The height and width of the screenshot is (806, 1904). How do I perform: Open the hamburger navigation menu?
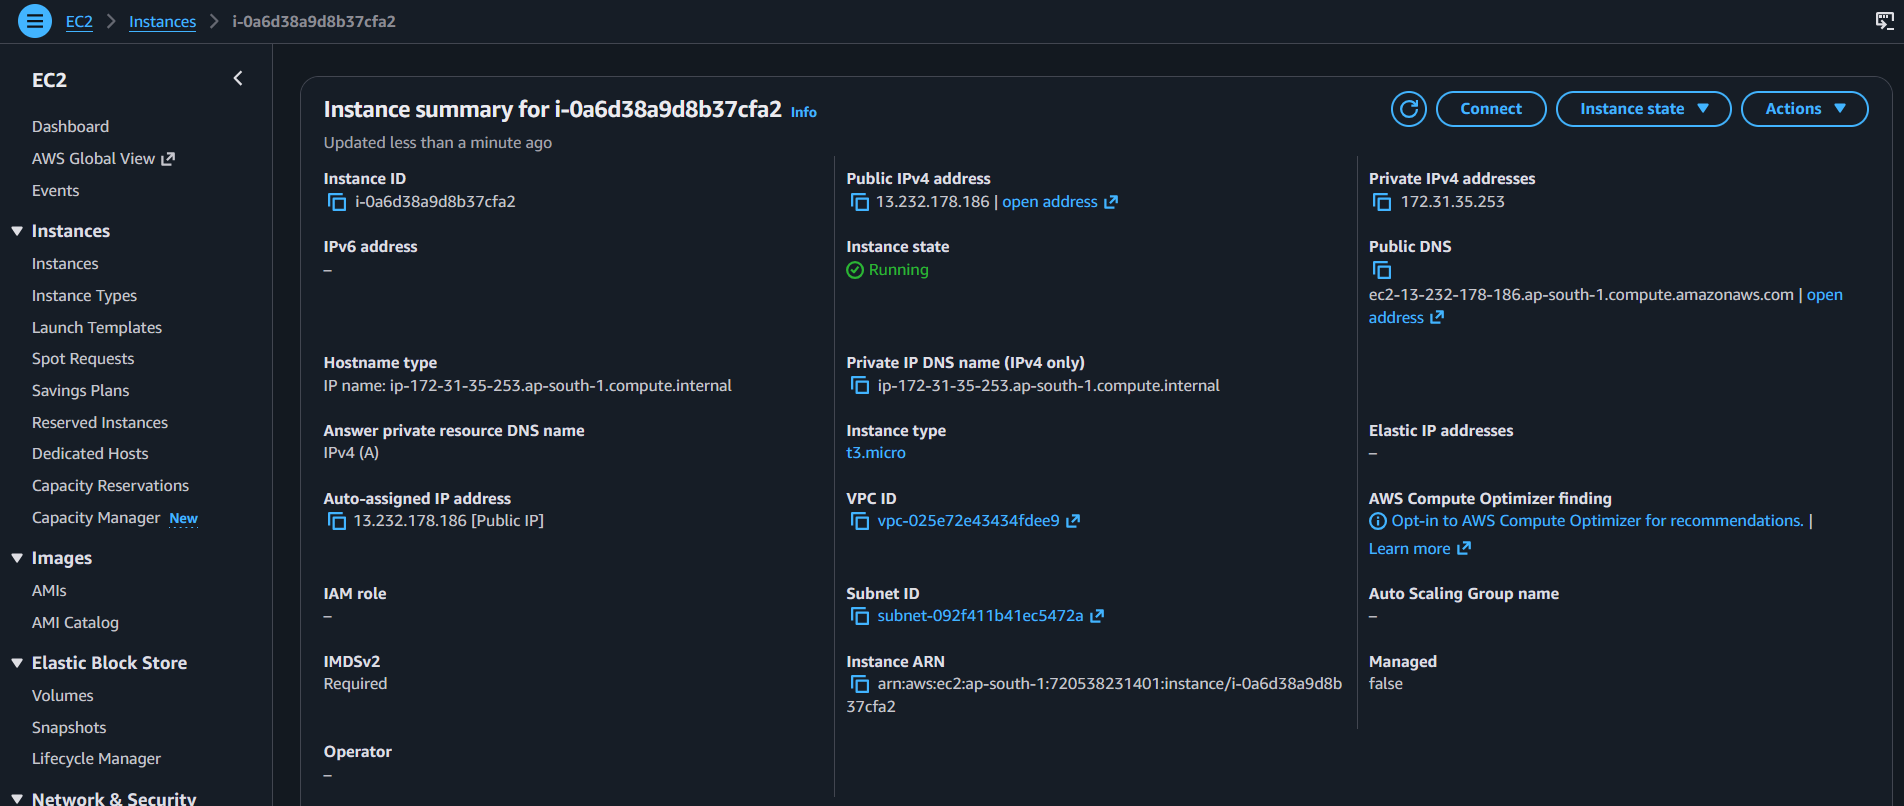point(35,21)
